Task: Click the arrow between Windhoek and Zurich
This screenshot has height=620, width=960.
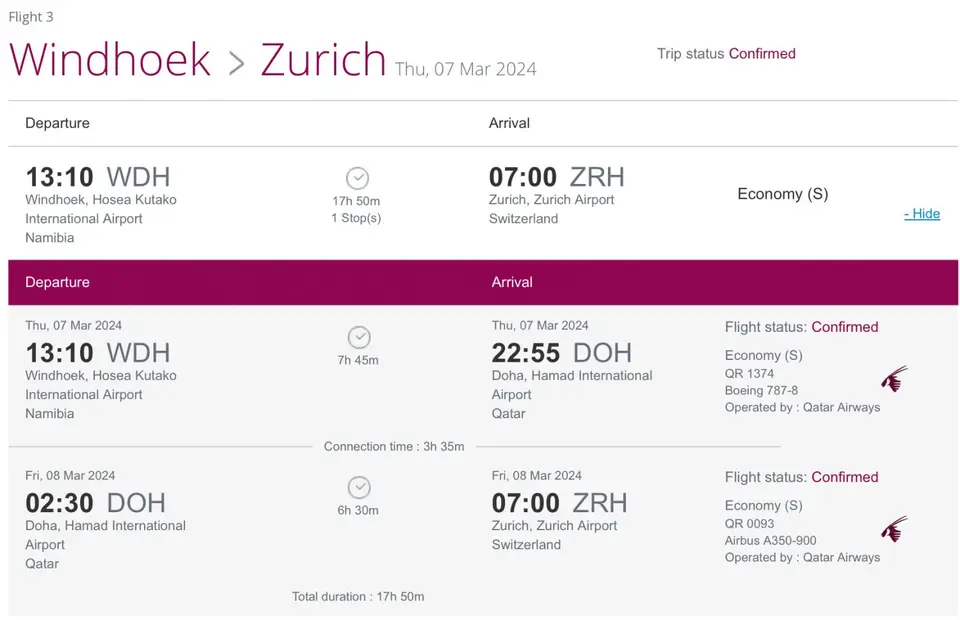Action: pos(236,63)
